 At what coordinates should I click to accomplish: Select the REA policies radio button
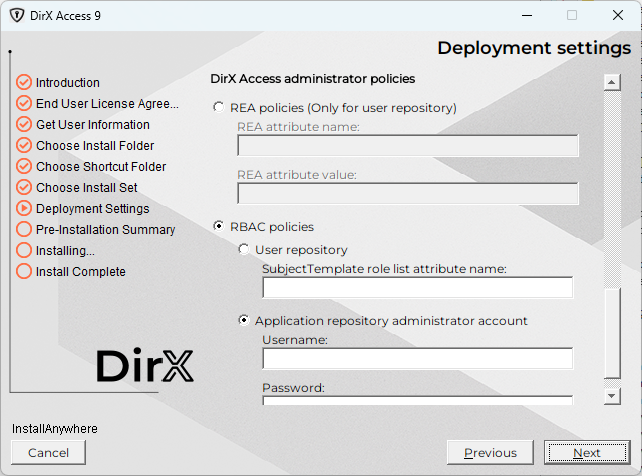[219, 108]
